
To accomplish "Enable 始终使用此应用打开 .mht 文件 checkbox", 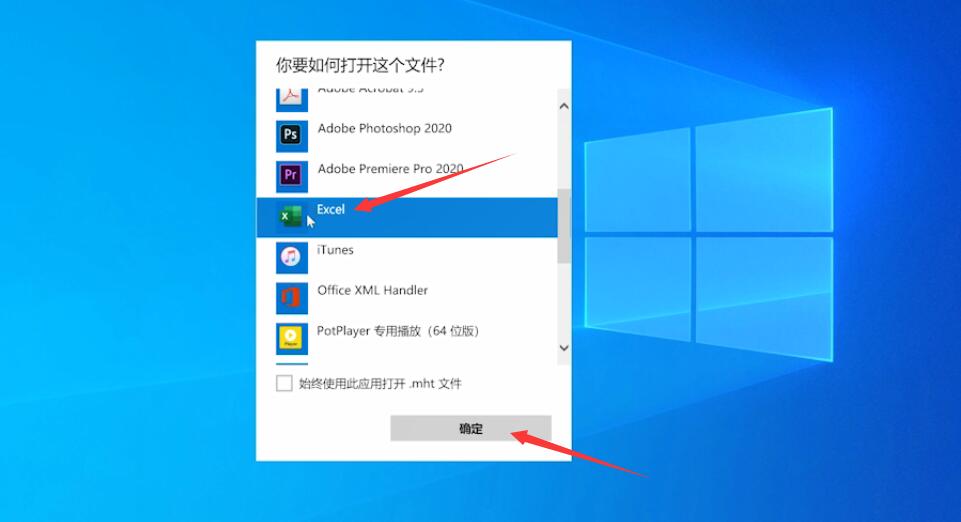I will 284,384.
